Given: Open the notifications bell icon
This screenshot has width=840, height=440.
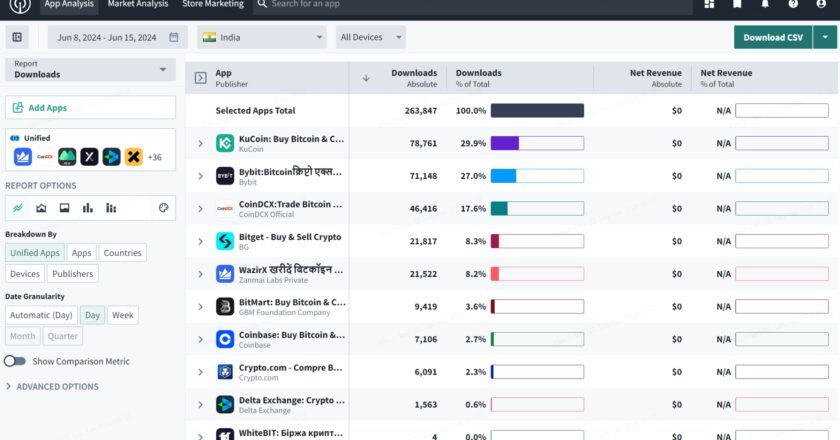Looking at the screenshot, I should coord(765,4).
